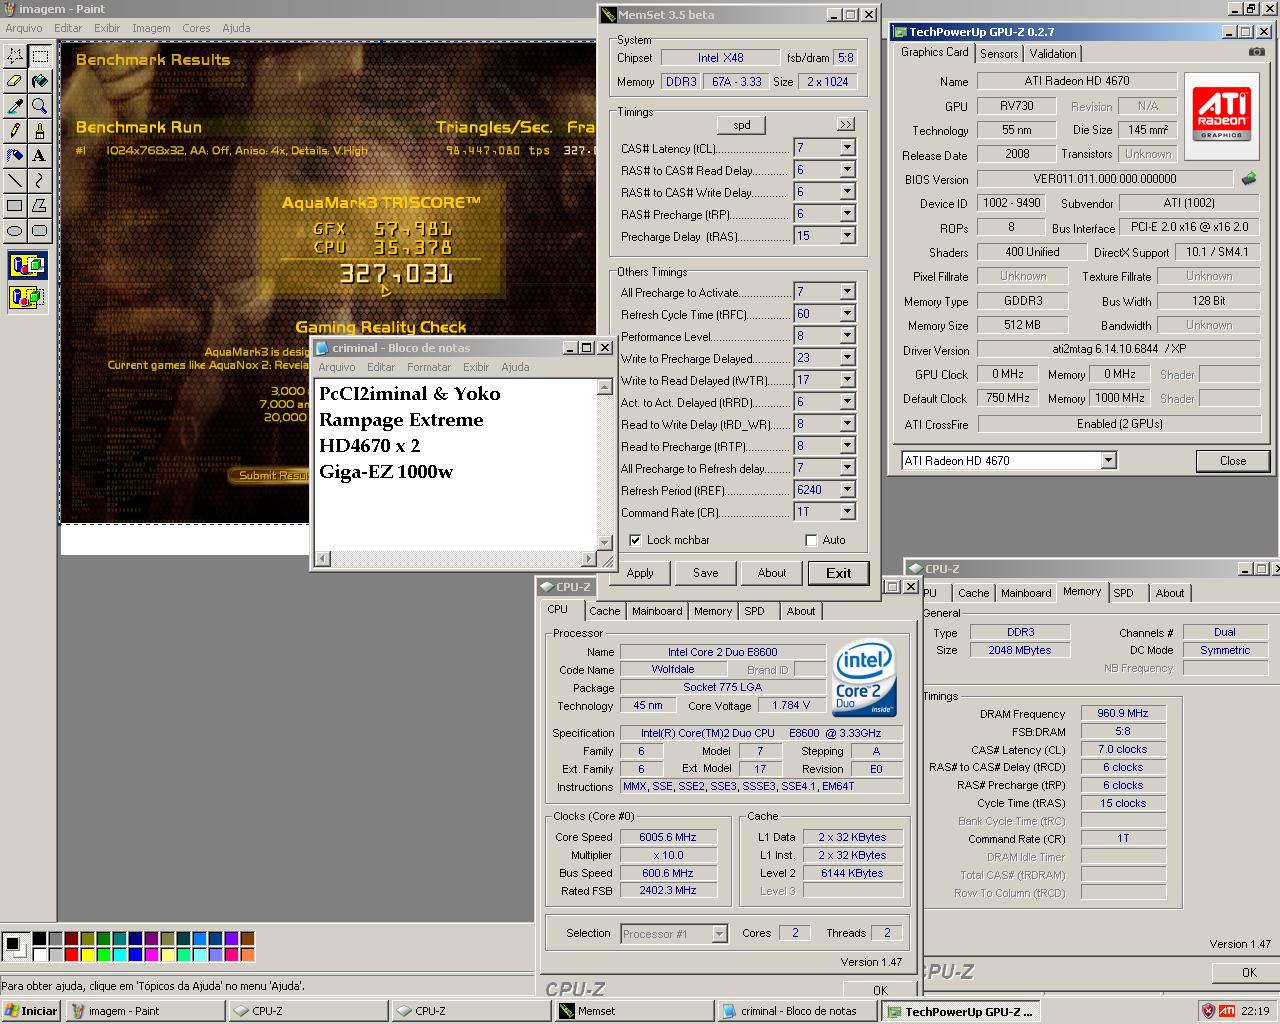Open the Iniciar start menu

31,1011
